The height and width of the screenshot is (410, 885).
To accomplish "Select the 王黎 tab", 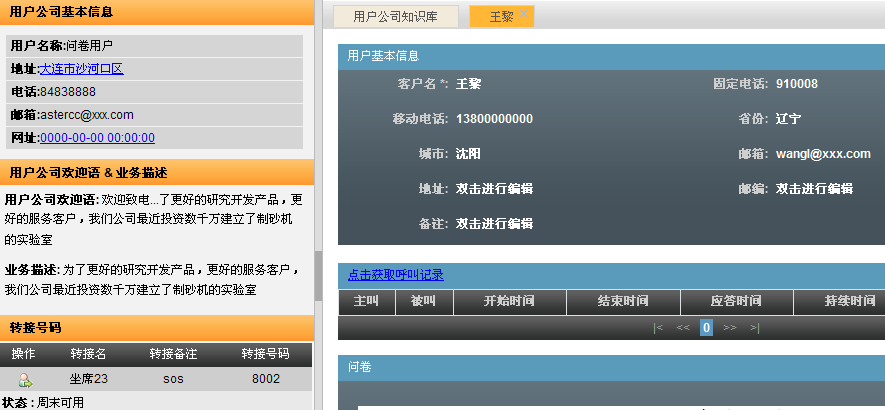I will (500, 17).
